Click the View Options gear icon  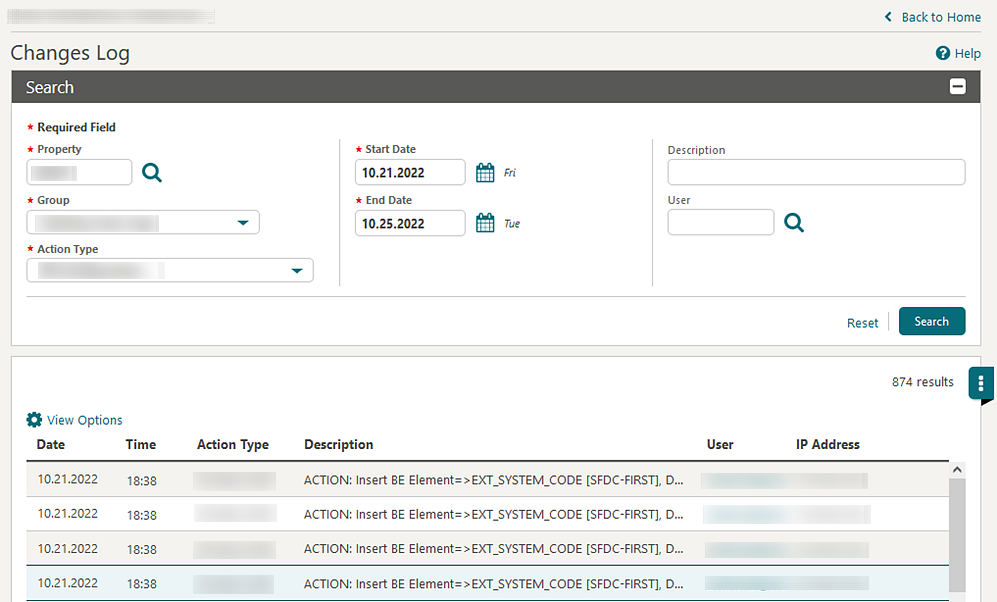point(34,420)
